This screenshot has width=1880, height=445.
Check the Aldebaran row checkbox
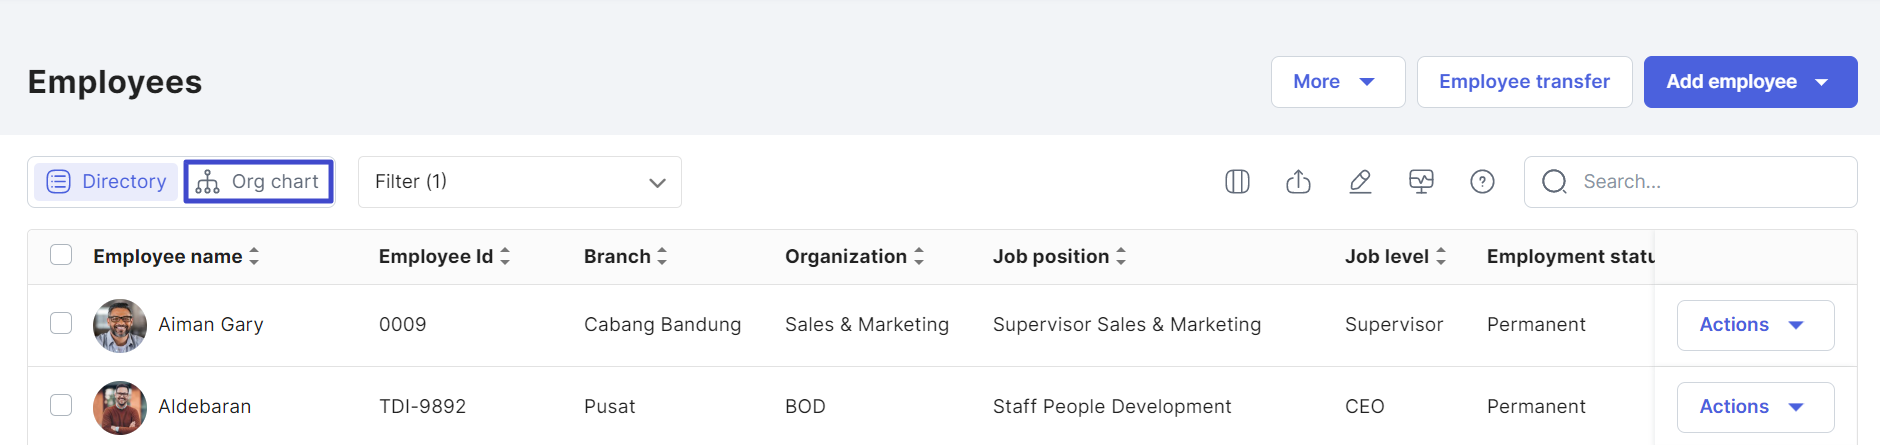click(61, 405)
